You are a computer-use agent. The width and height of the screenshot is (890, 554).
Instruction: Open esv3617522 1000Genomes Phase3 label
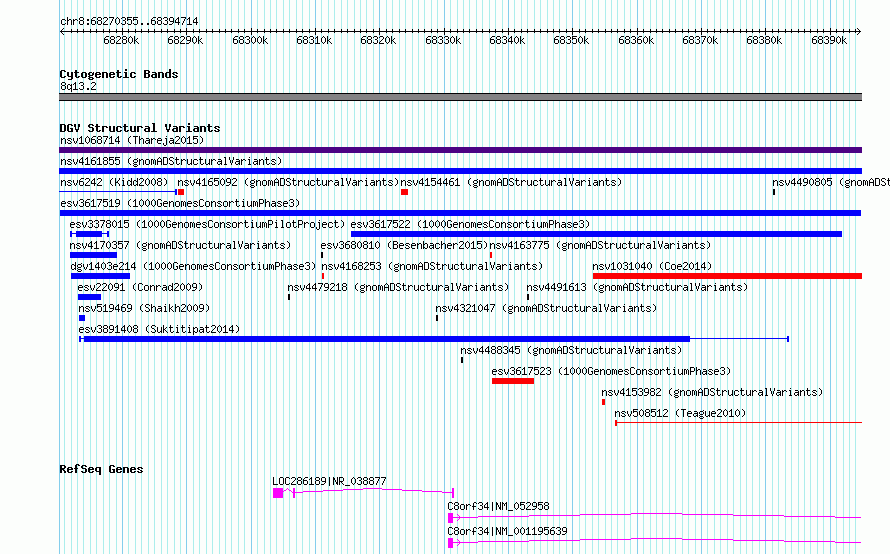[470, 224]
